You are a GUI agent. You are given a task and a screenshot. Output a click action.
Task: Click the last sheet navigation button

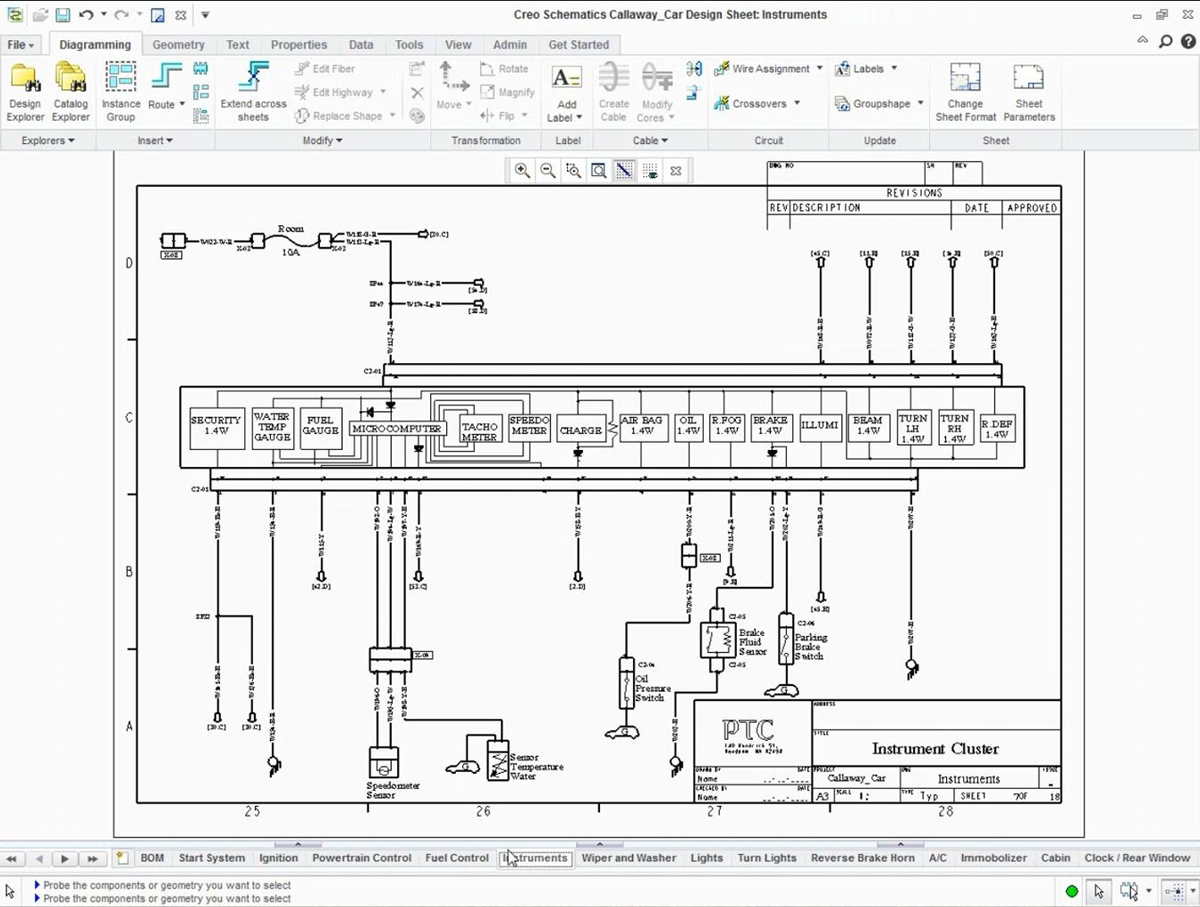pyautogui.click(x=92, y=859)
